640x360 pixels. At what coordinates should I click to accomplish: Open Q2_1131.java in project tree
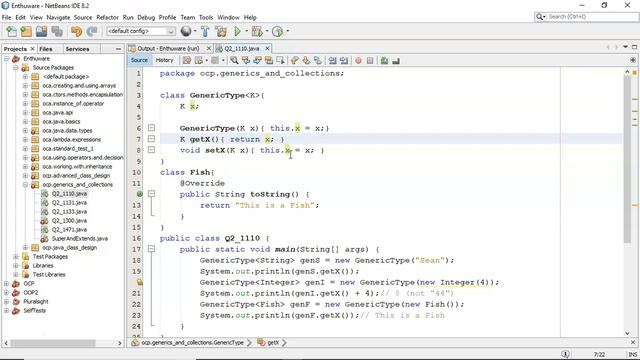coord(69,202)
